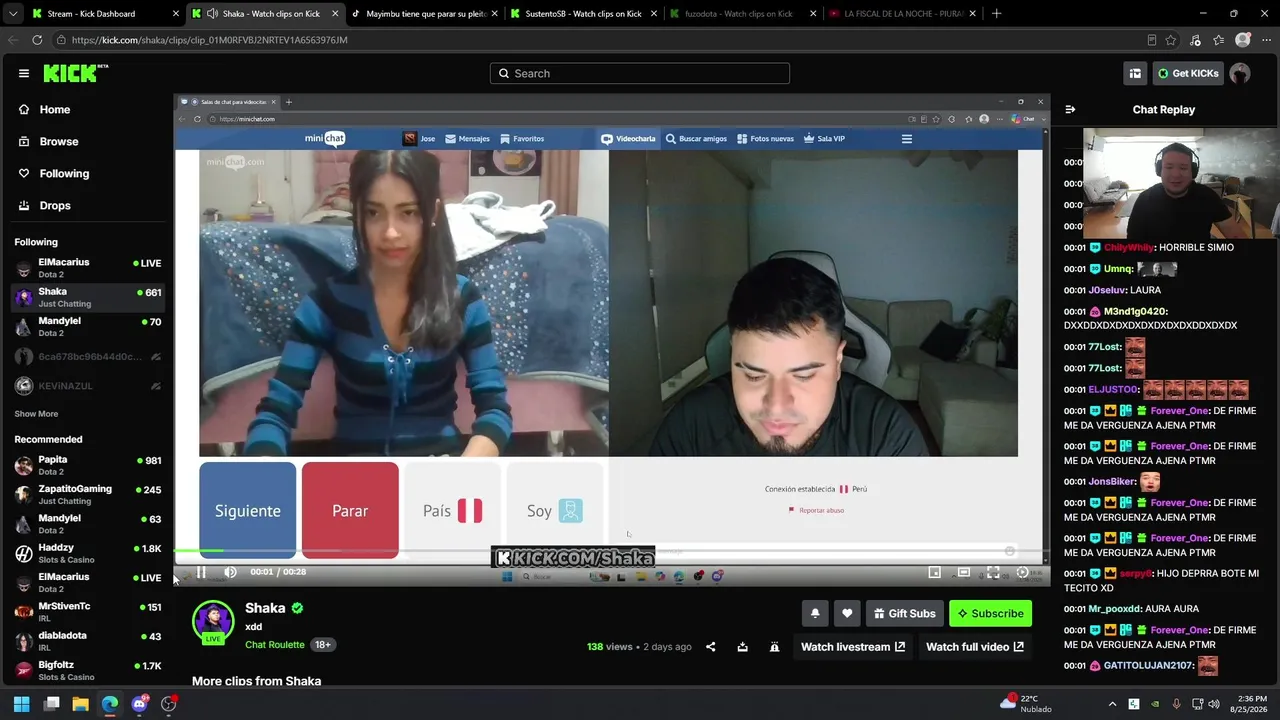
Task: Open the diabladota recommended channel
Action: pyautogui.click(x=88, y=641)
